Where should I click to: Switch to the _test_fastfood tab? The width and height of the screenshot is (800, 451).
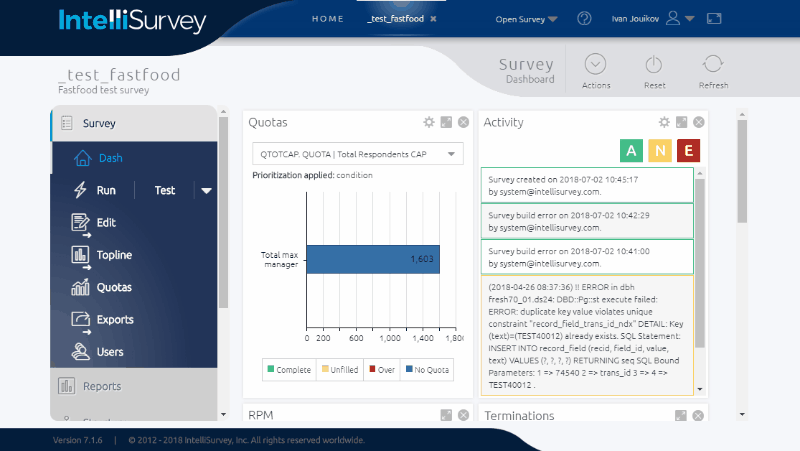tap(395, 19)
